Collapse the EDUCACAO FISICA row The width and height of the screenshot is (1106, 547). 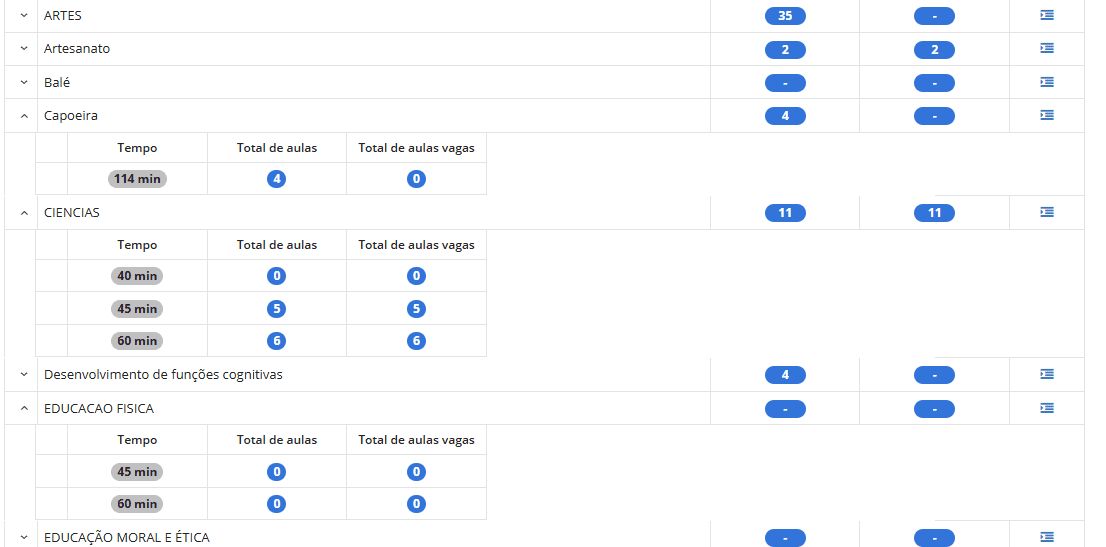tap(24, 409)
